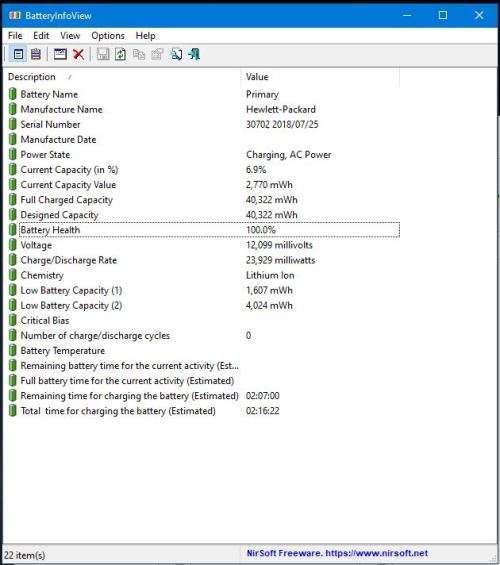500x565 pixels.
Task: Click the battery icon beside Power State
Action: click(13, 155)
